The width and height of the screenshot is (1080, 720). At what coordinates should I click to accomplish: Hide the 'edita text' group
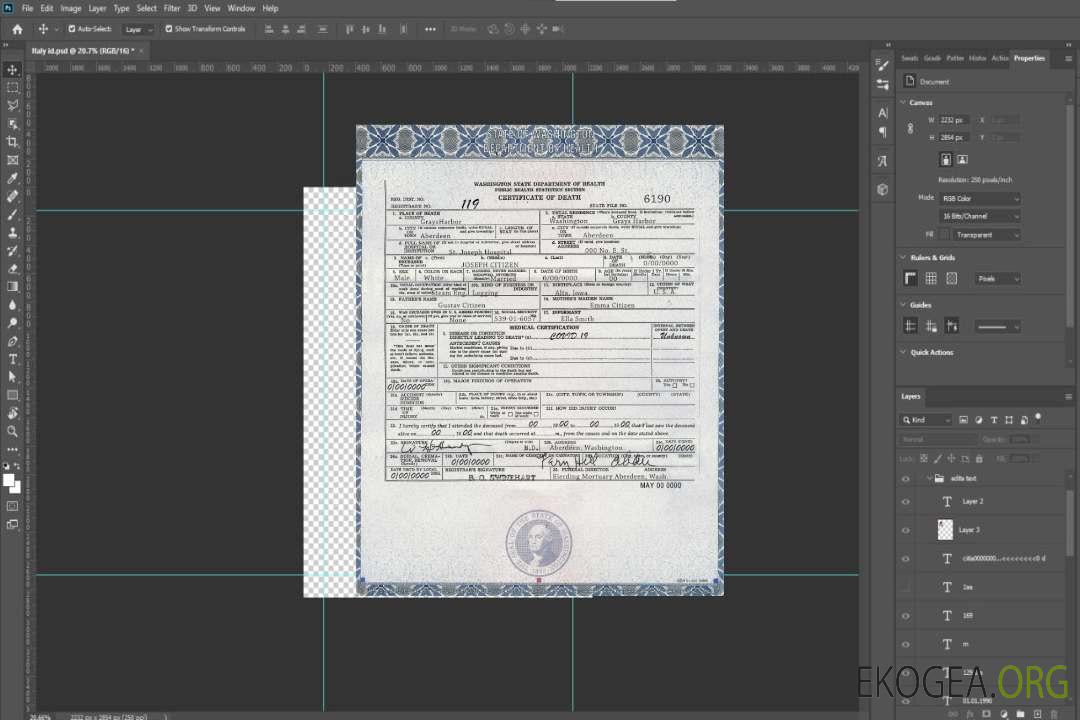[x=906, y=479]
